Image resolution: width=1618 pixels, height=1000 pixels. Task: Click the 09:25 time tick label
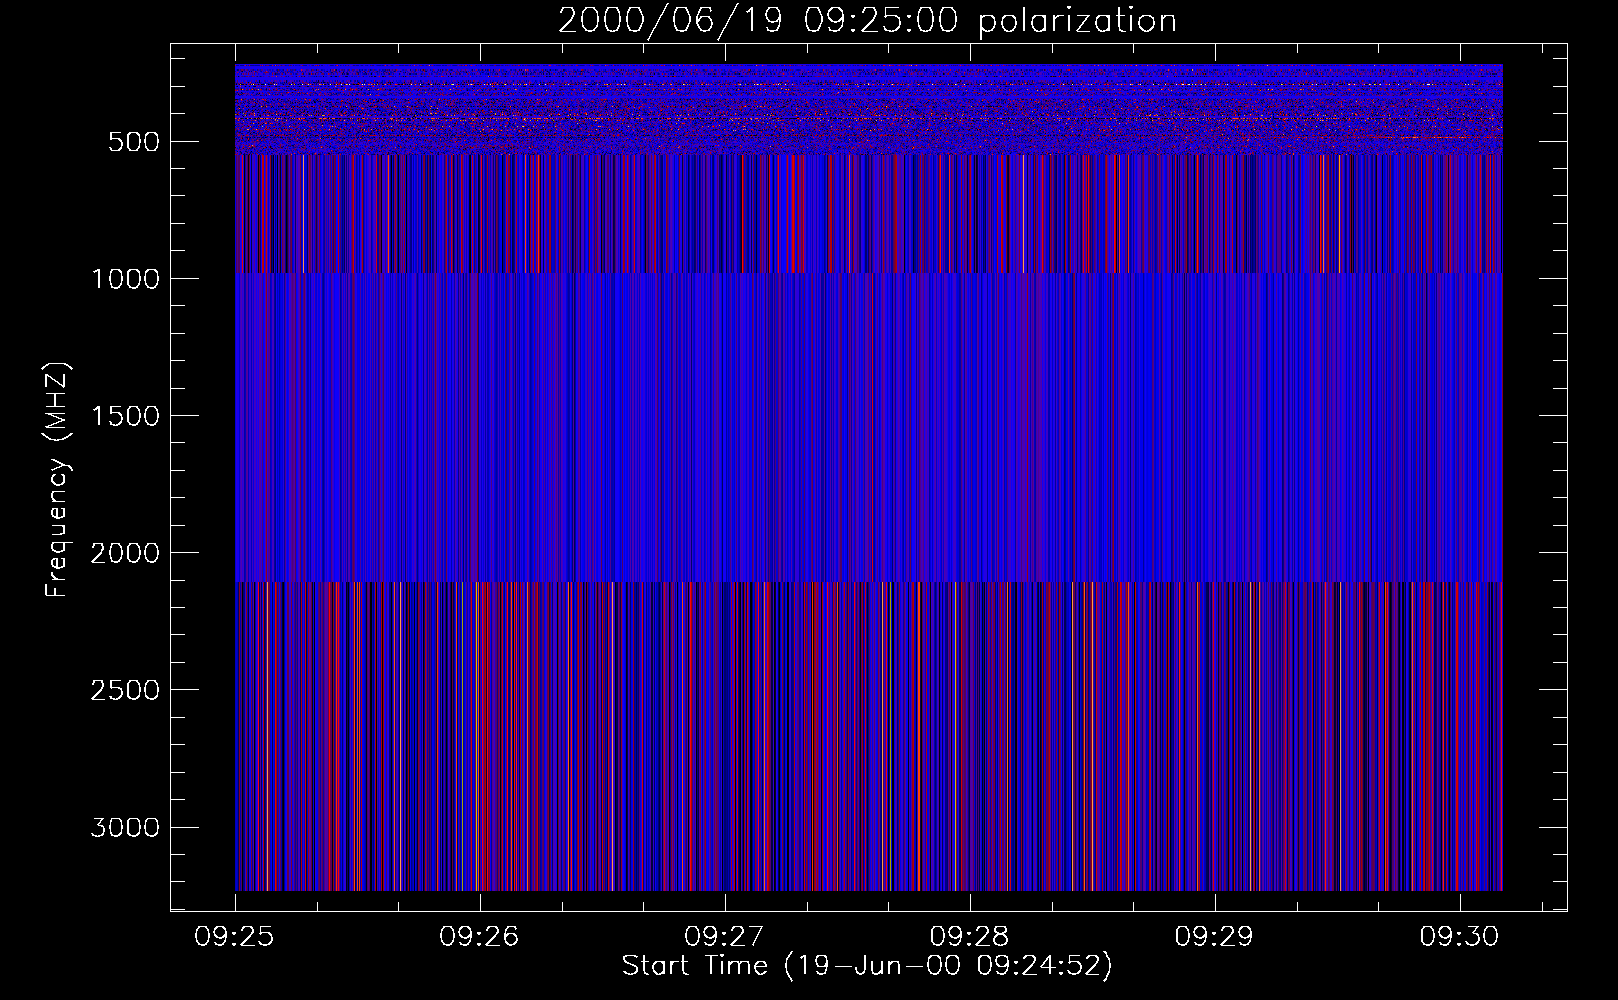pos(235,937)
